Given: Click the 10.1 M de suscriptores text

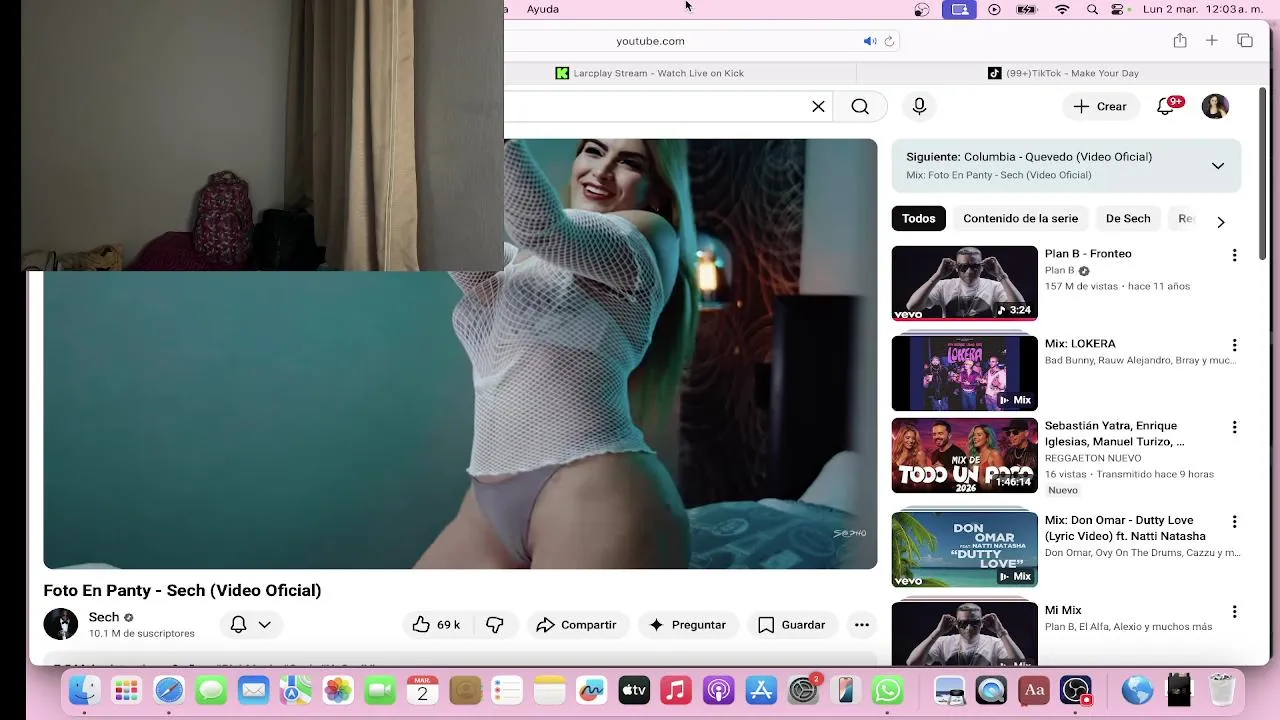Looking at the screenshot, I should point(141,633).
